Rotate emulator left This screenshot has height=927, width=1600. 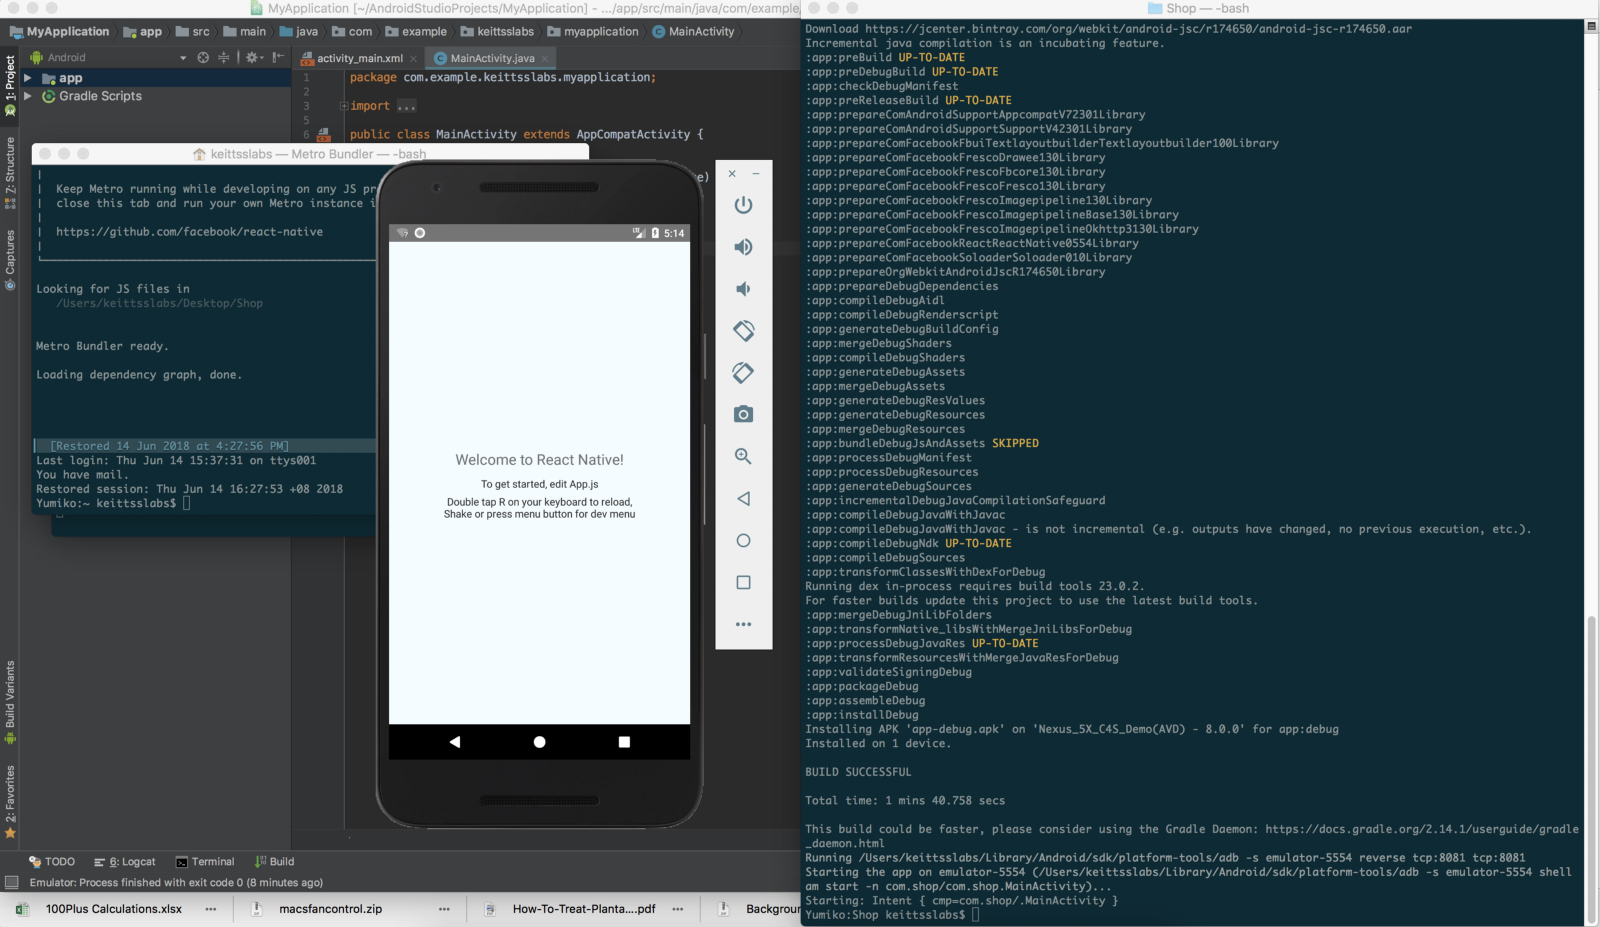tap(743, 330)
